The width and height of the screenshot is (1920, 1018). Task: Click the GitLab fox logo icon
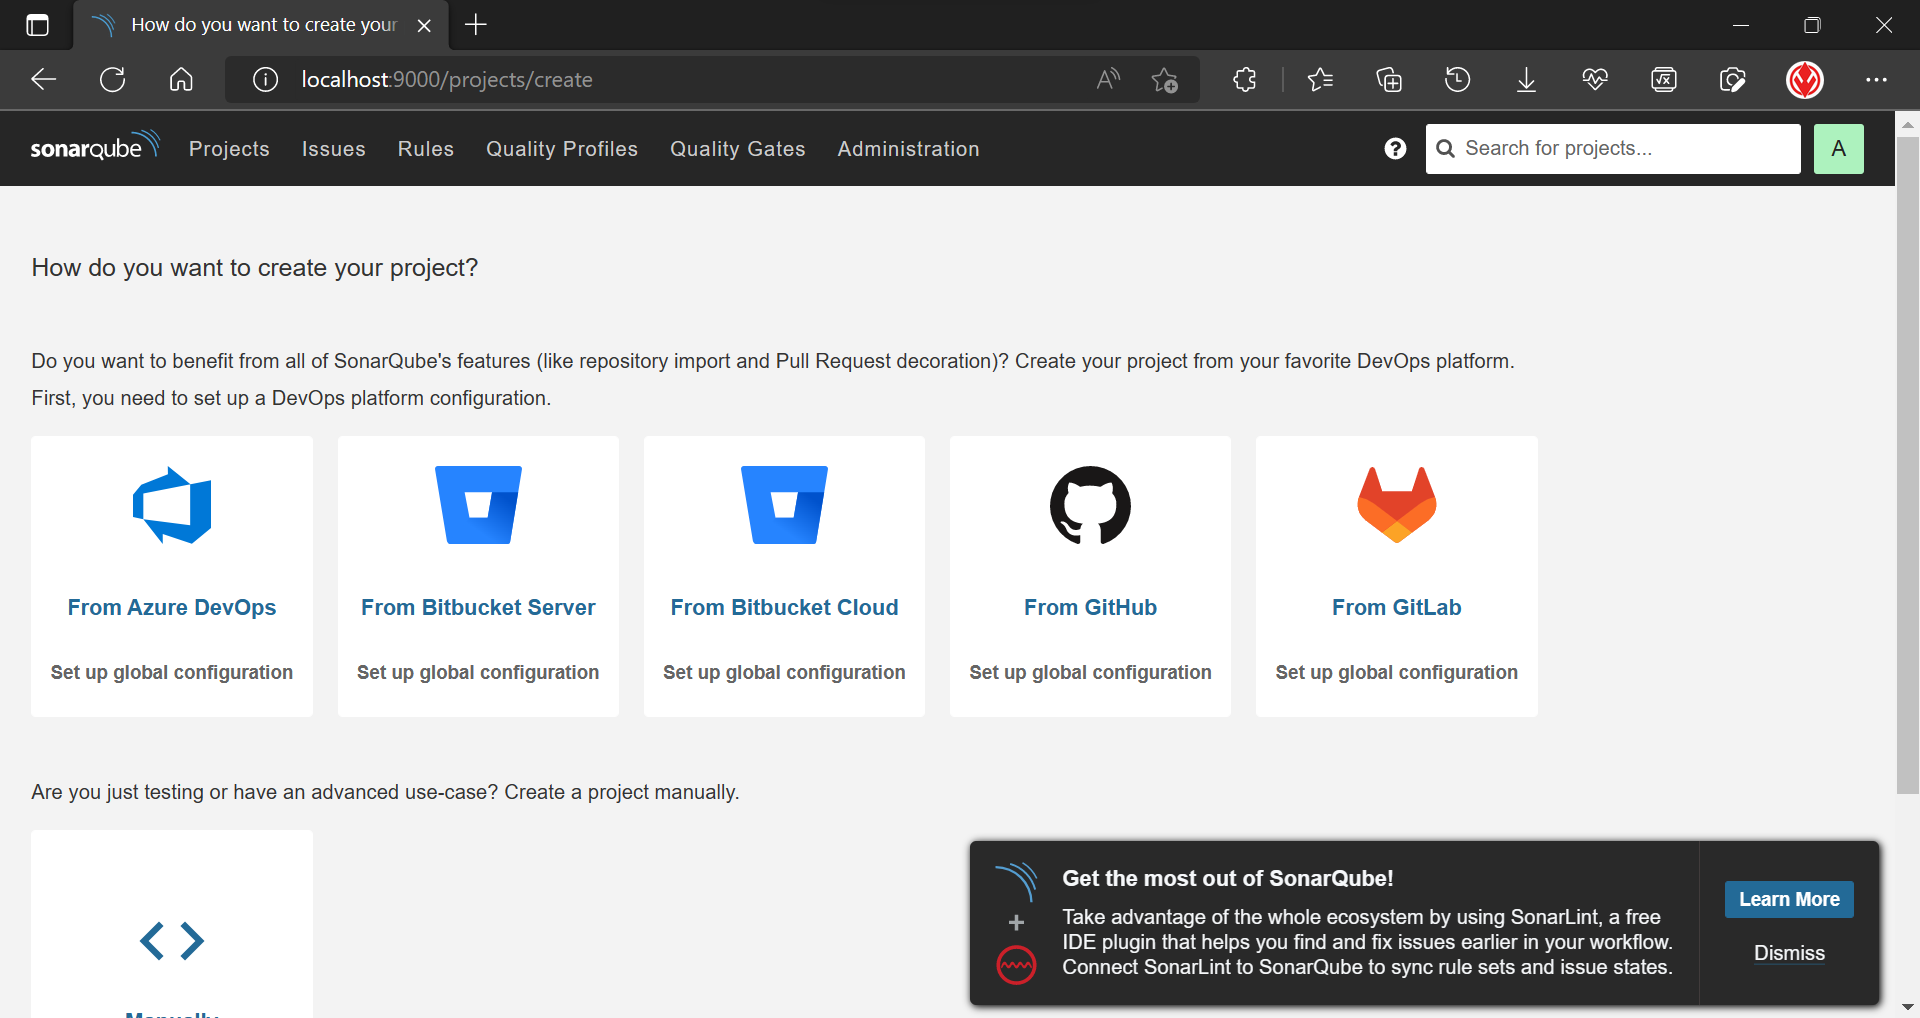click(1396, 505)
